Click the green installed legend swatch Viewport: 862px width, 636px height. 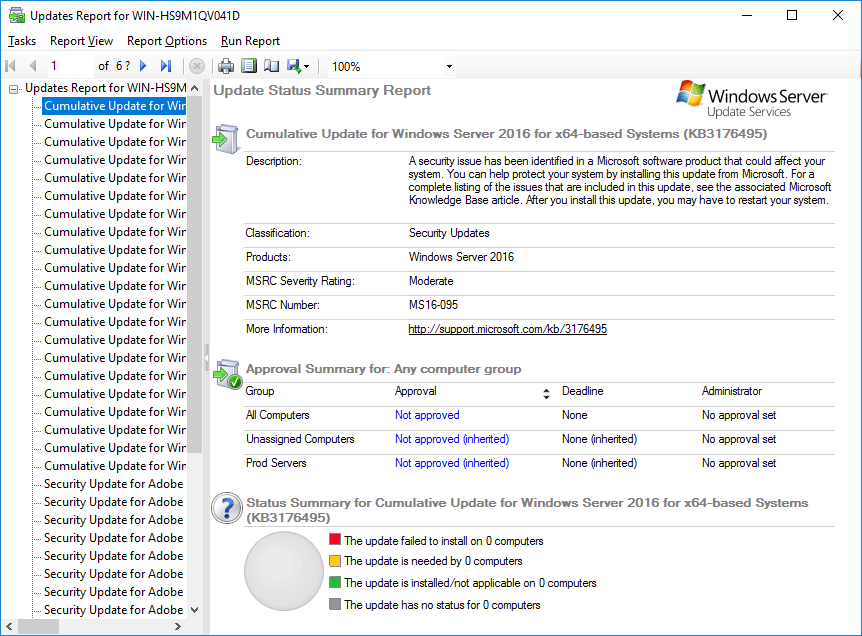(x=335, y=582)
